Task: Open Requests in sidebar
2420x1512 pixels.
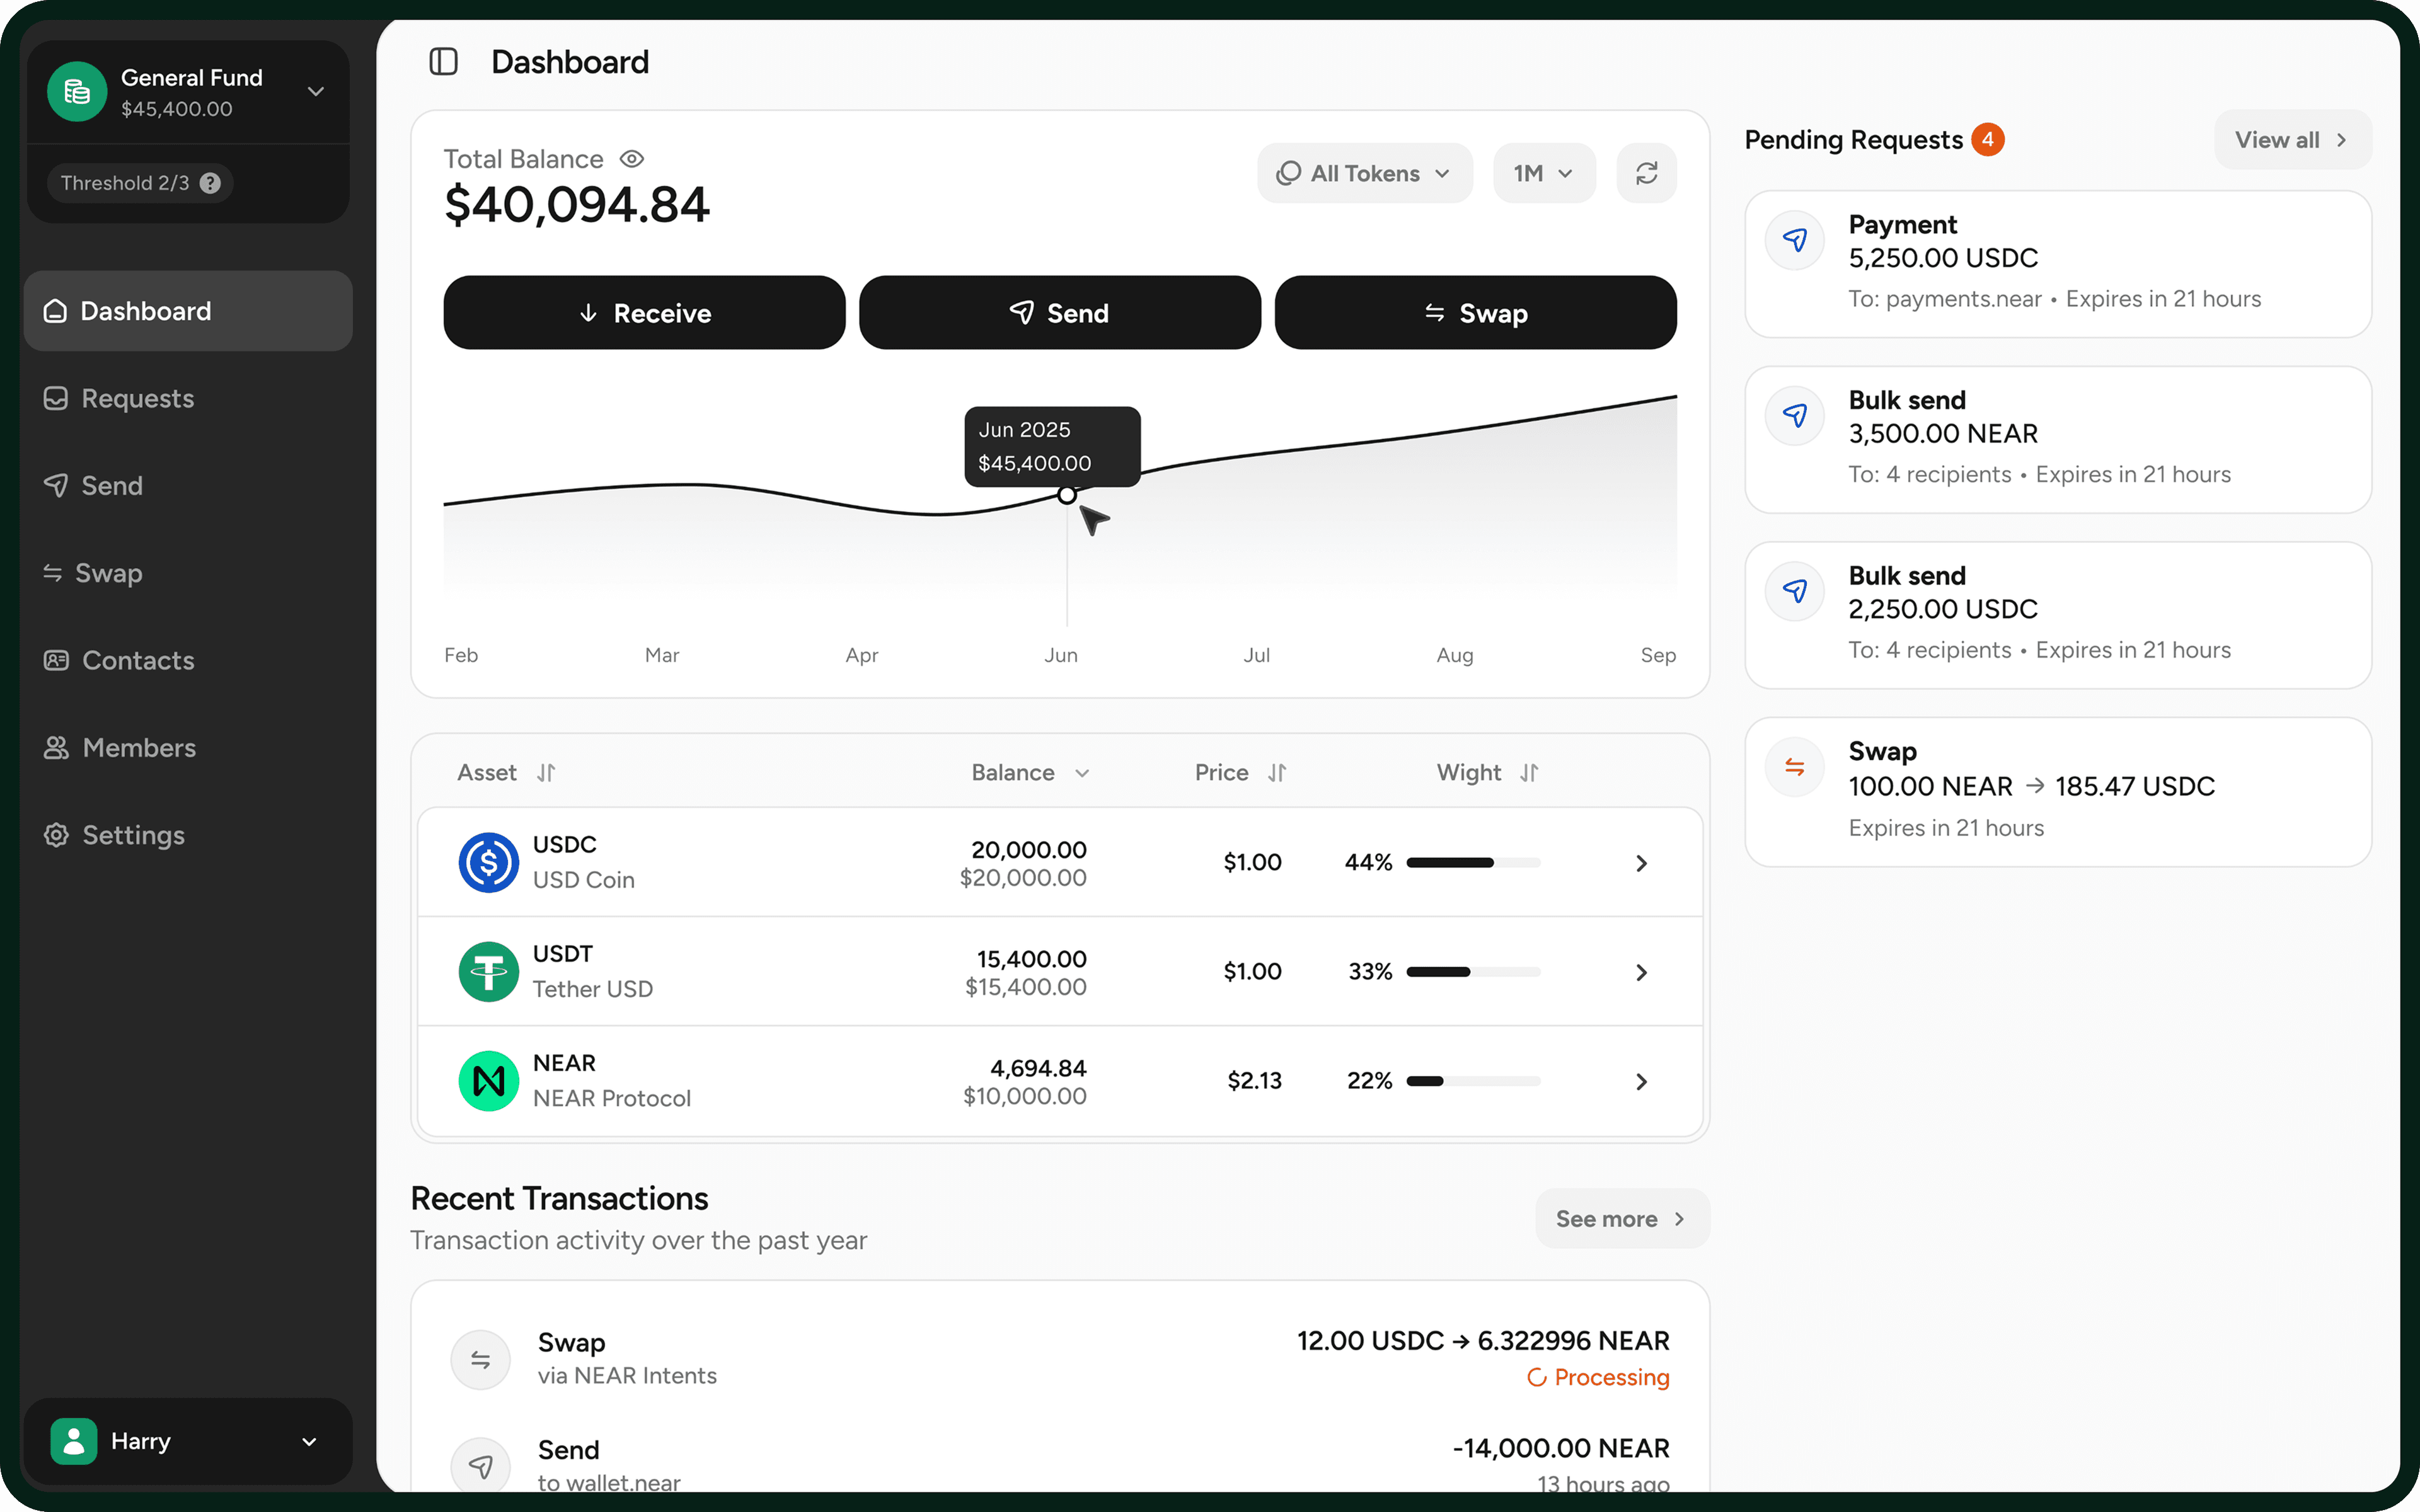Action: pyautogui.click(x=188, y=398)
